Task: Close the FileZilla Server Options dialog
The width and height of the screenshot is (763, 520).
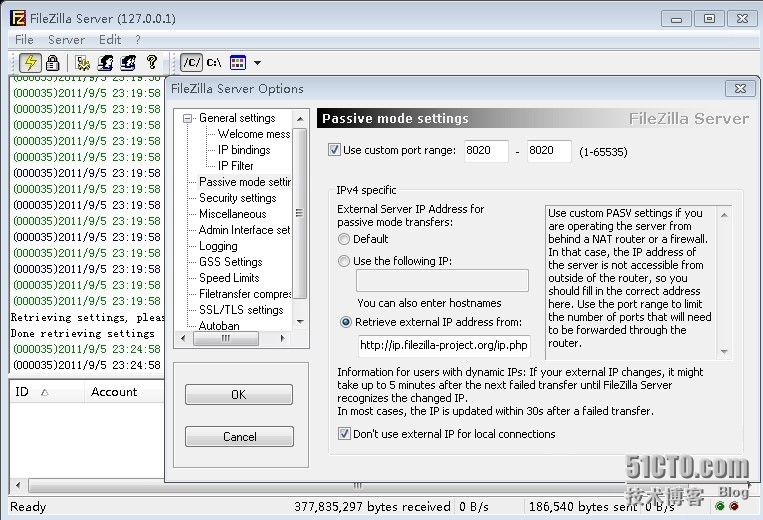Action: (740, 89)
